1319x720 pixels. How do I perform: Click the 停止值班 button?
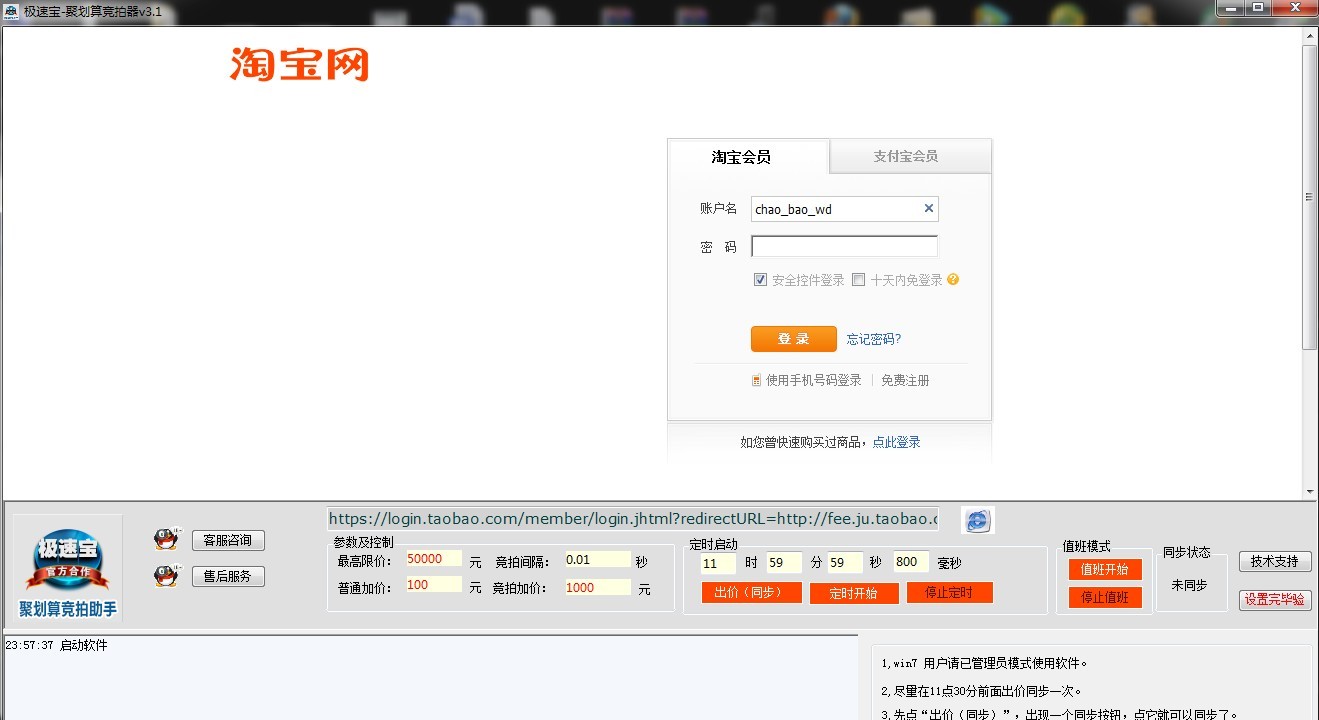1105,597
